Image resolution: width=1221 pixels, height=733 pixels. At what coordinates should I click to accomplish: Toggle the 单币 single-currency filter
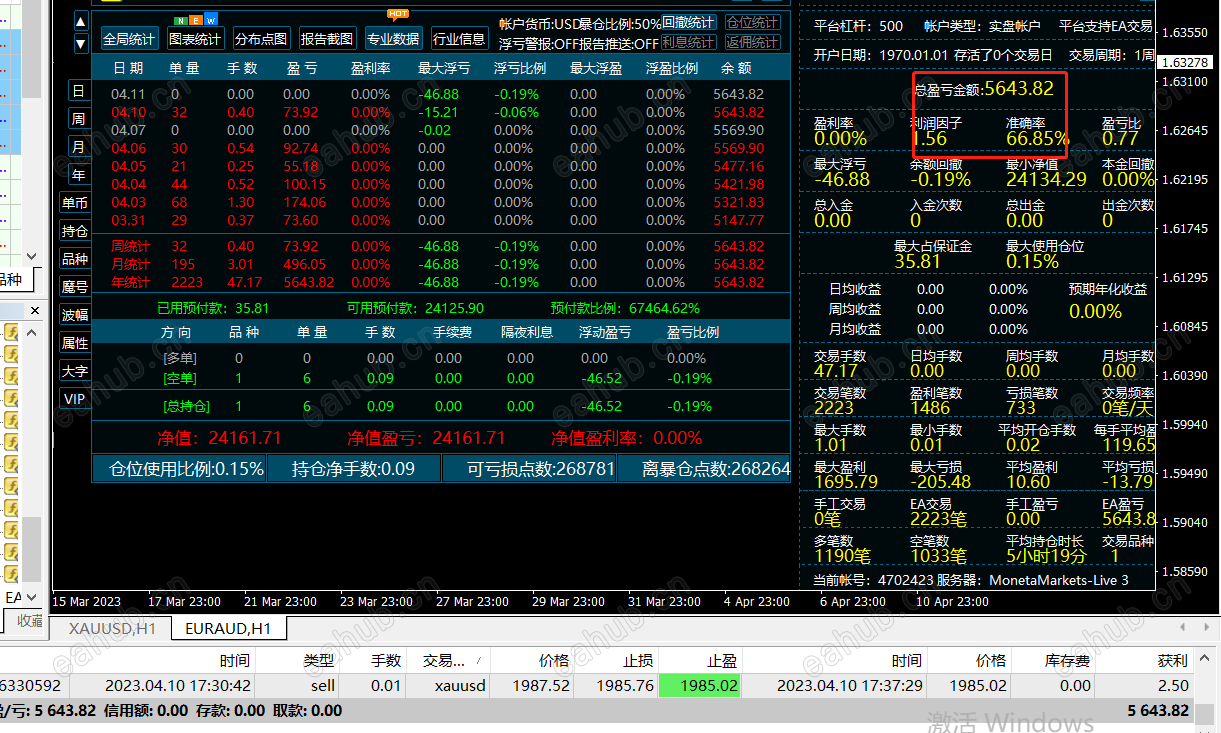(x=75, y=203)
